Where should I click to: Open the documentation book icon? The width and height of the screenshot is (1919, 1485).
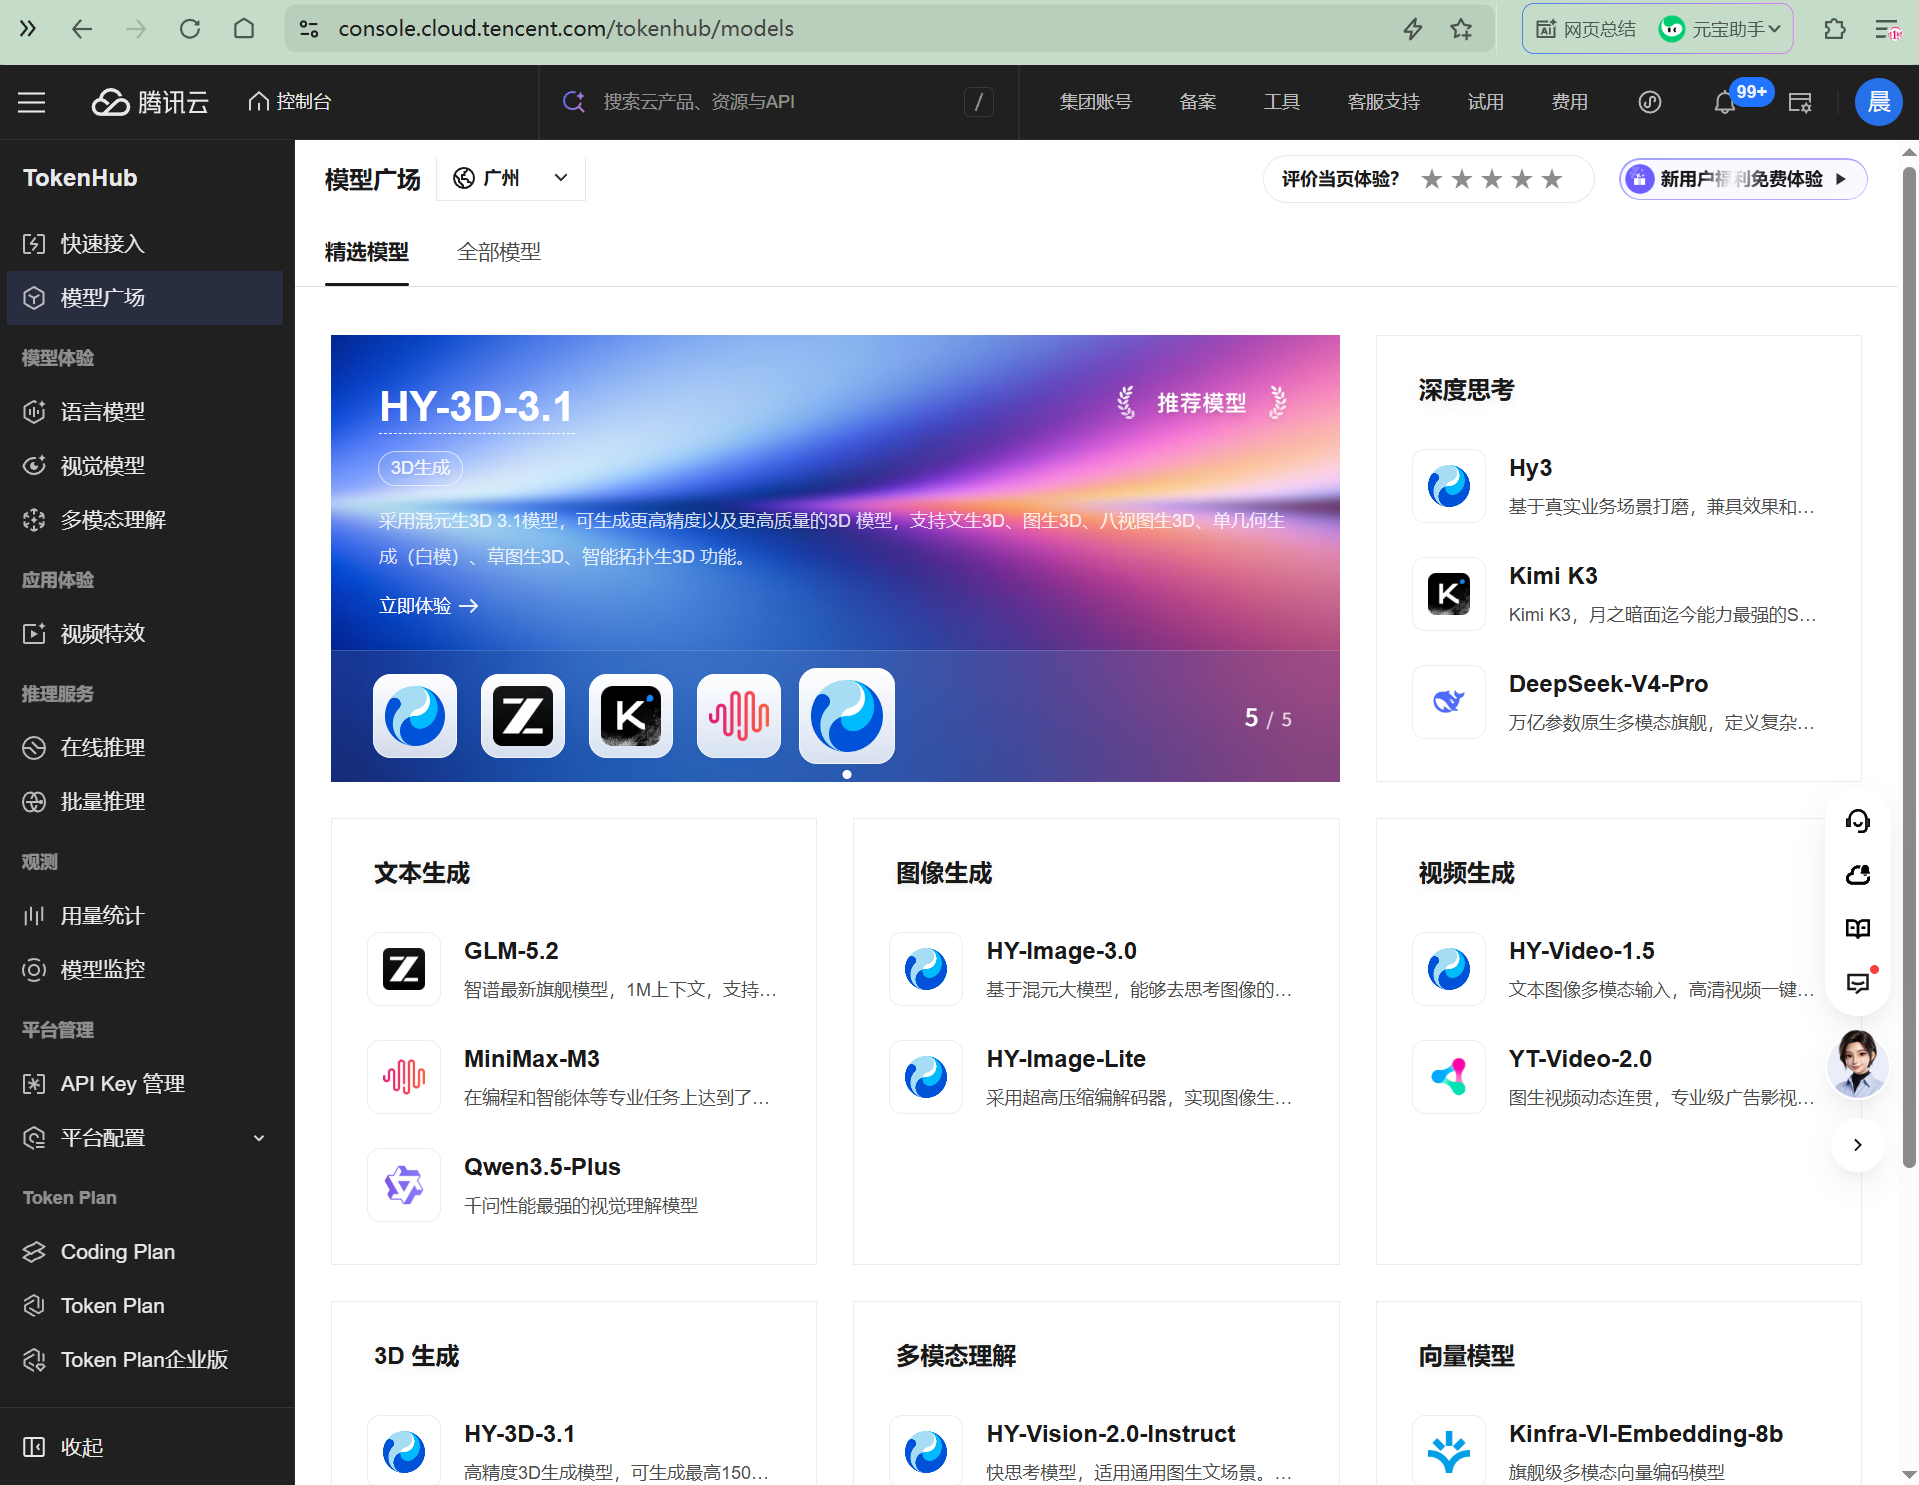click(1858, 929)
